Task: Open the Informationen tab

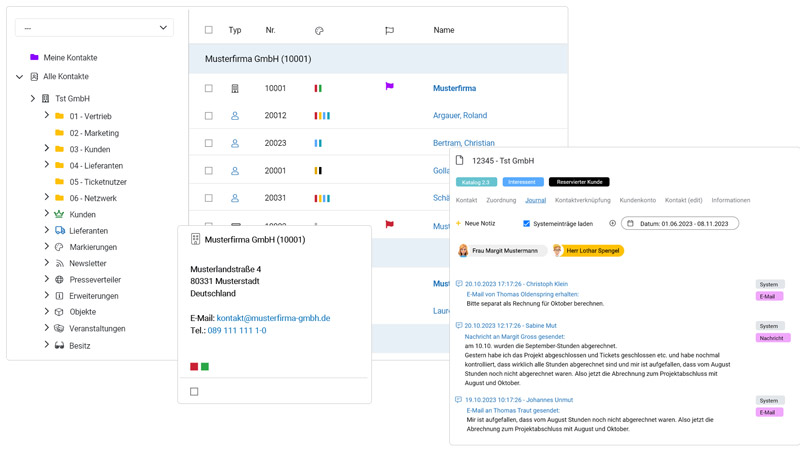Action: pyautogui.click(x=731, y=200)
